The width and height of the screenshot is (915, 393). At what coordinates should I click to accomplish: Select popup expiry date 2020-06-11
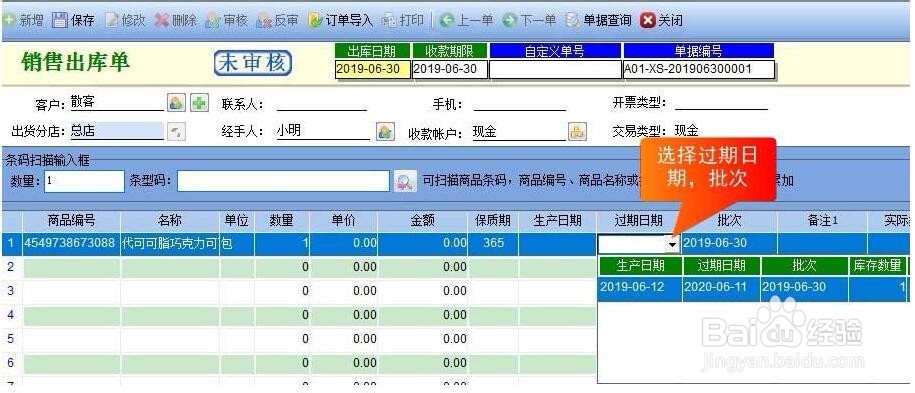pos(721,288)
